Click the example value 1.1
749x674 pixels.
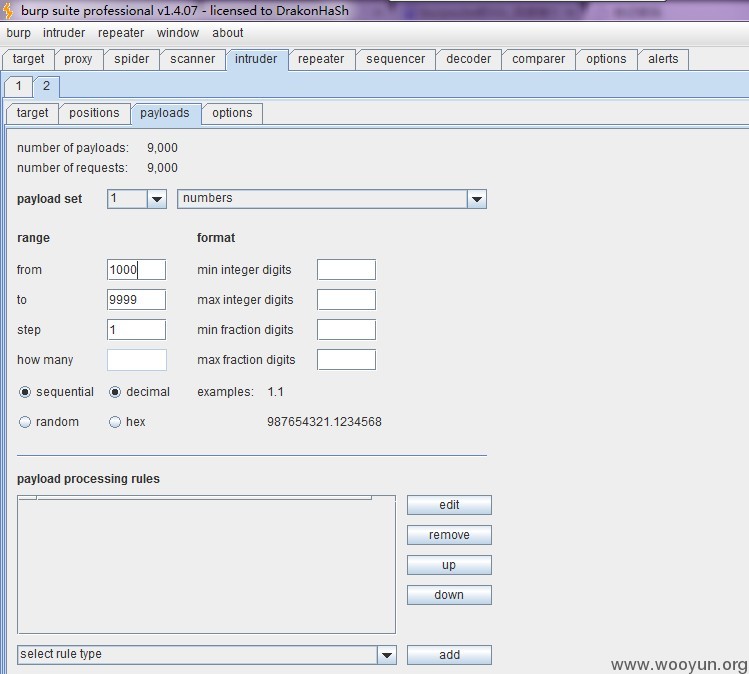coord(276,392)
